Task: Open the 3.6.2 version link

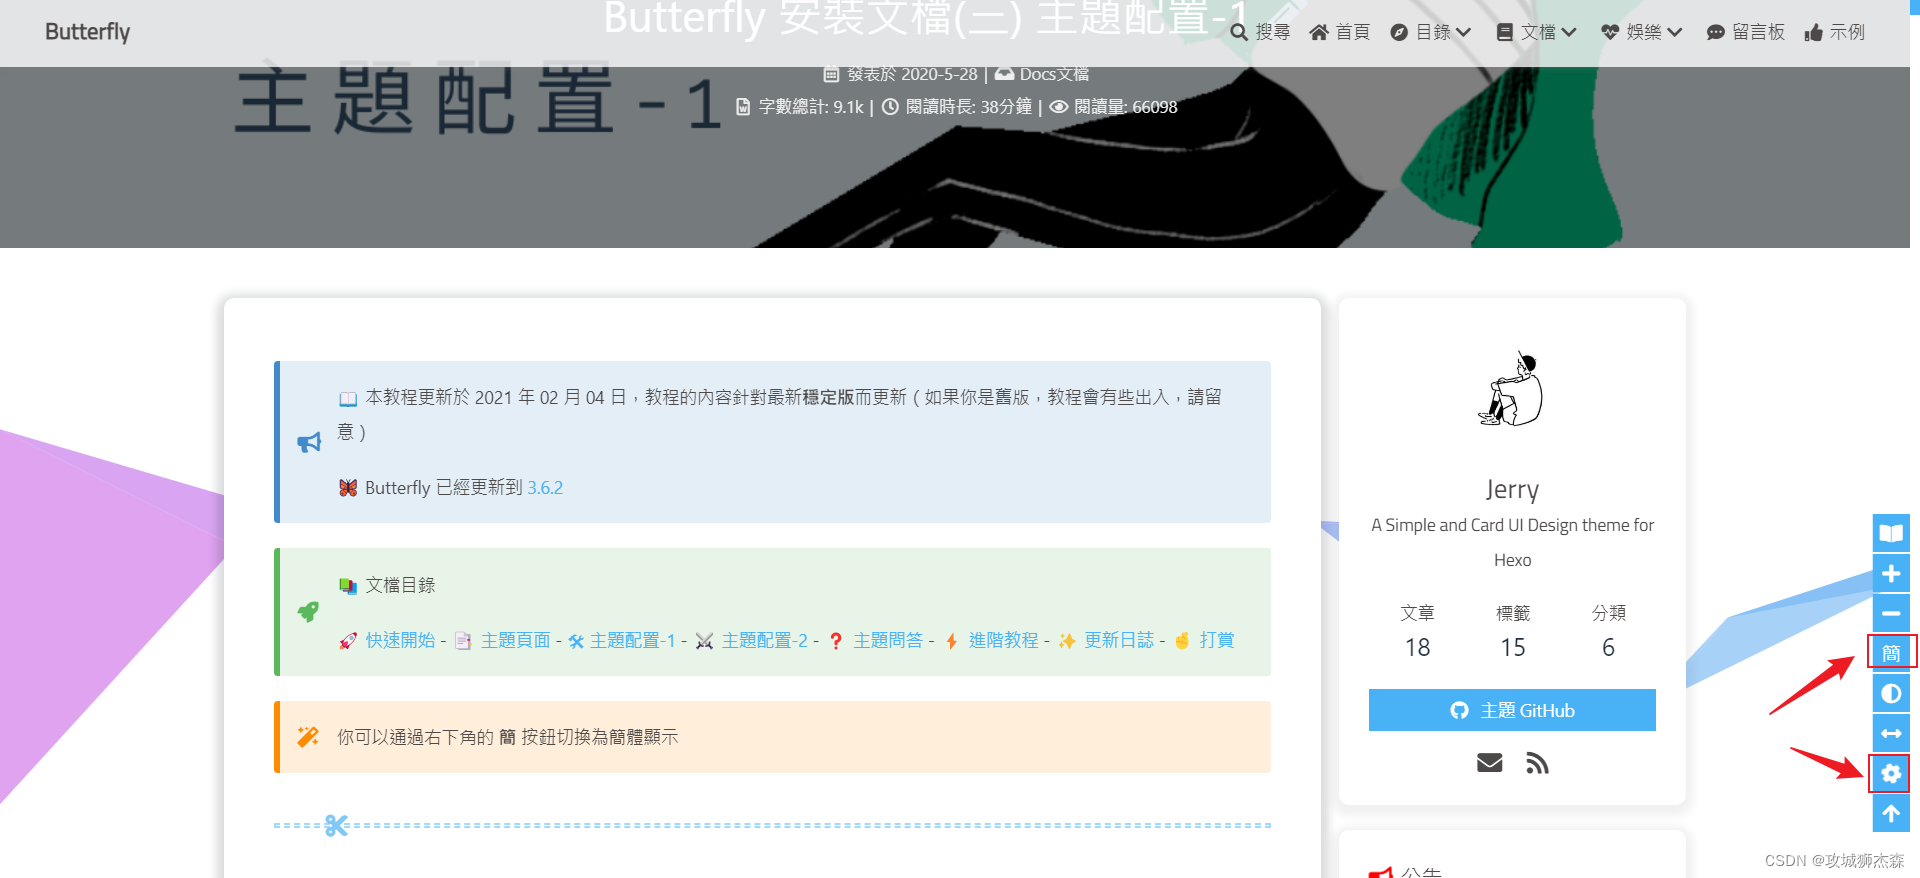Action: pyautogui.click(x=545, y=488)
